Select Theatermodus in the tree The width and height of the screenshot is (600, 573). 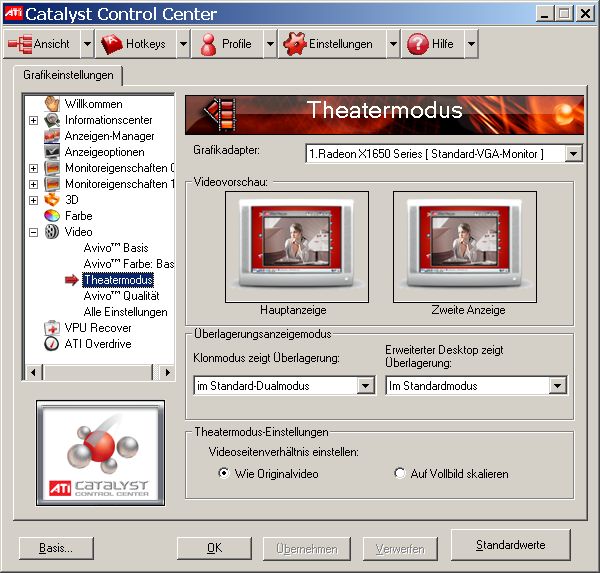[x=118, y=280]
